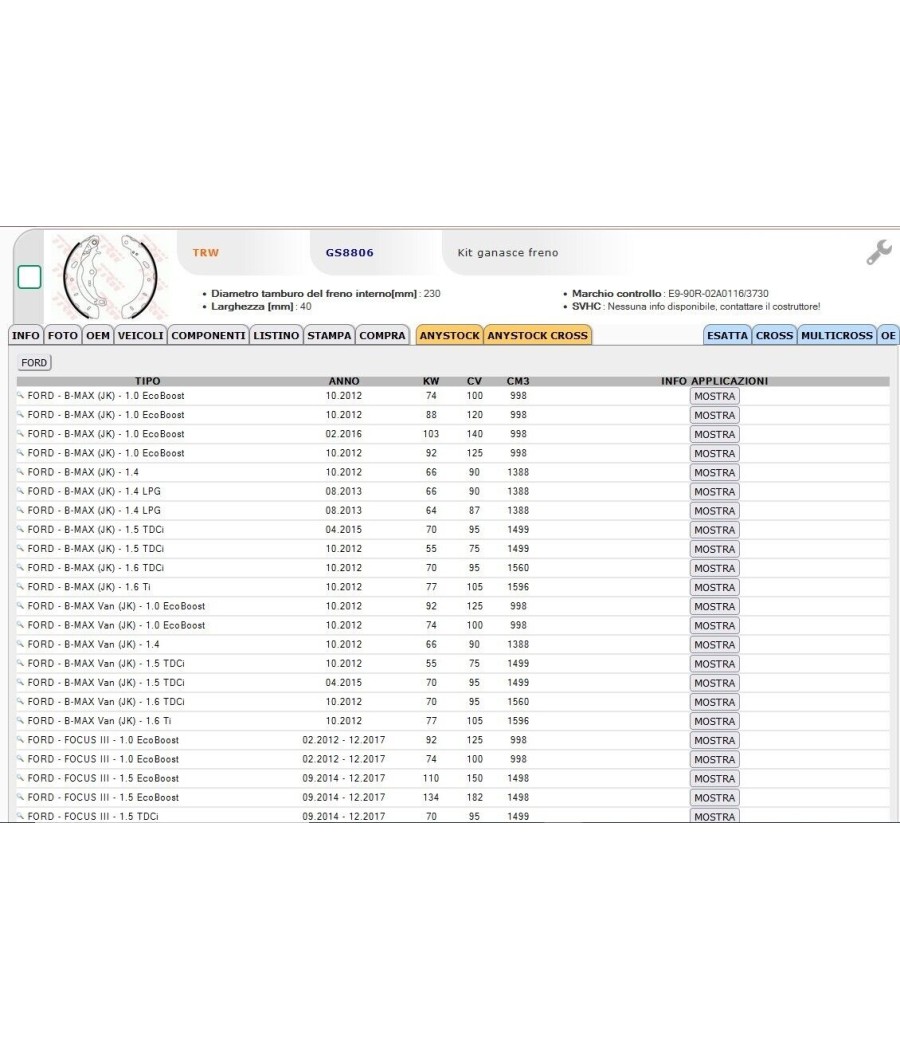Viewport: 900px width, 1050px height.
Task: Click the CV column header
Action: point(474,381)
